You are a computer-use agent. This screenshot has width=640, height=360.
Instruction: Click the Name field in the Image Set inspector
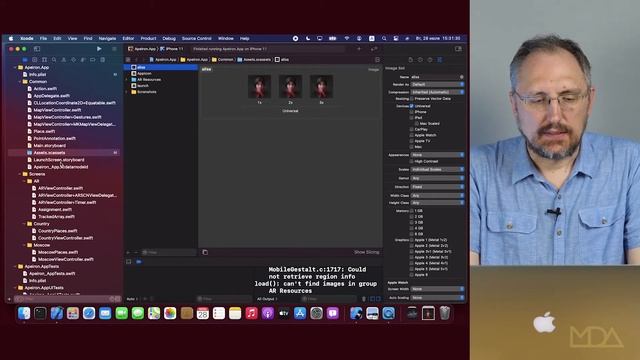[437, 77]
